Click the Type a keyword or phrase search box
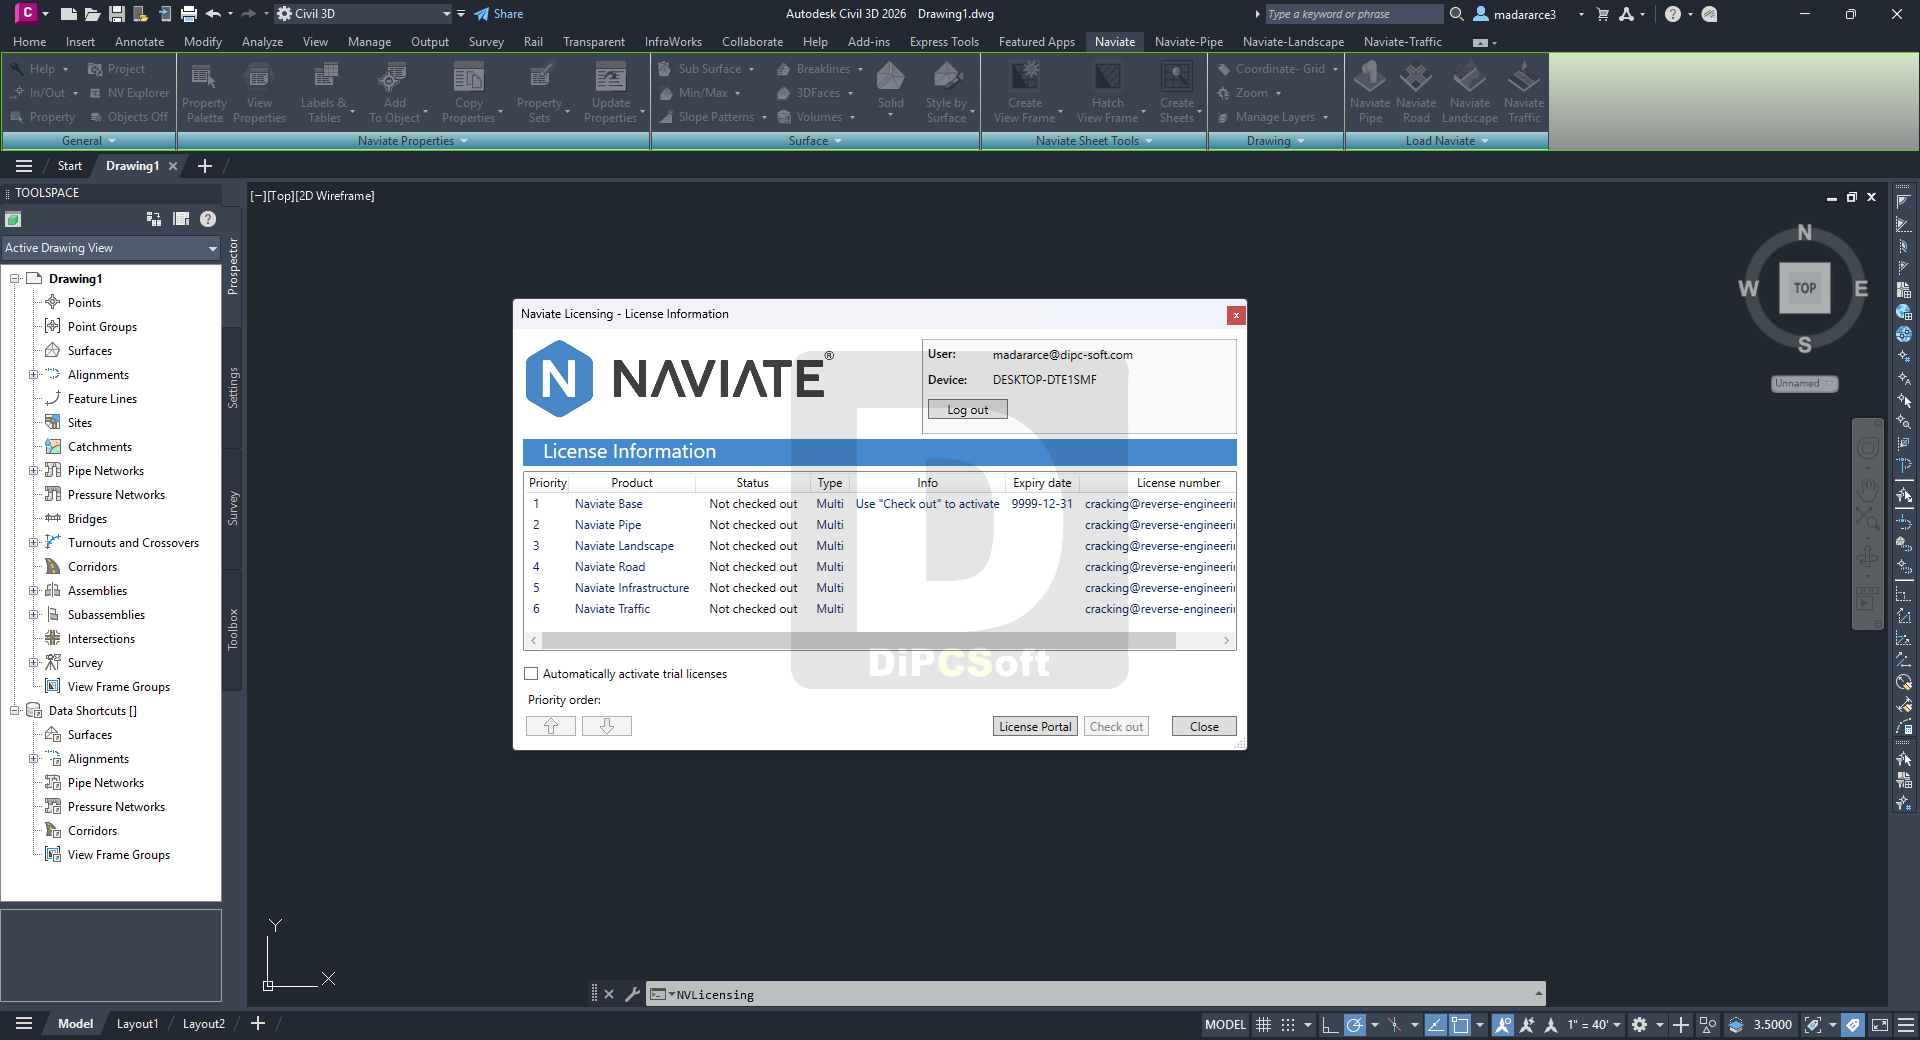Viewport: 1920px width, 1040px height. [1354, 14]
